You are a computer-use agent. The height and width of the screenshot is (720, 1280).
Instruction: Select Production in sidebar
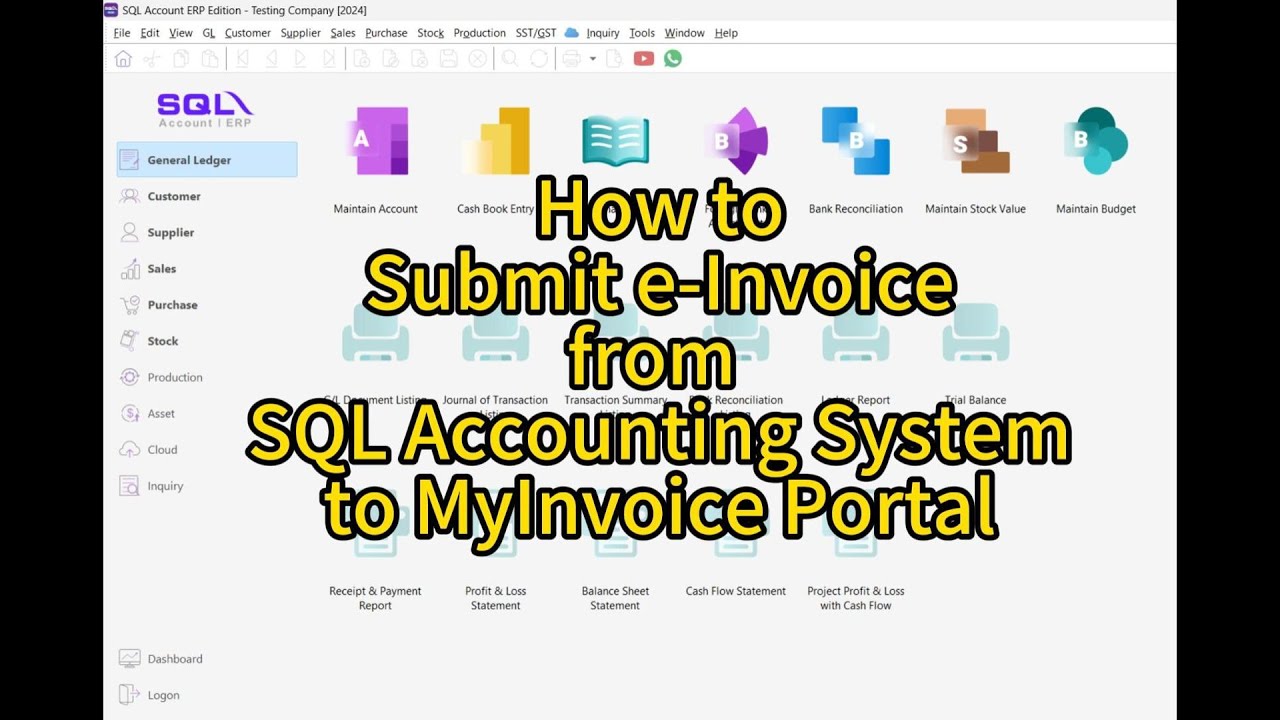tap(175, 377)
